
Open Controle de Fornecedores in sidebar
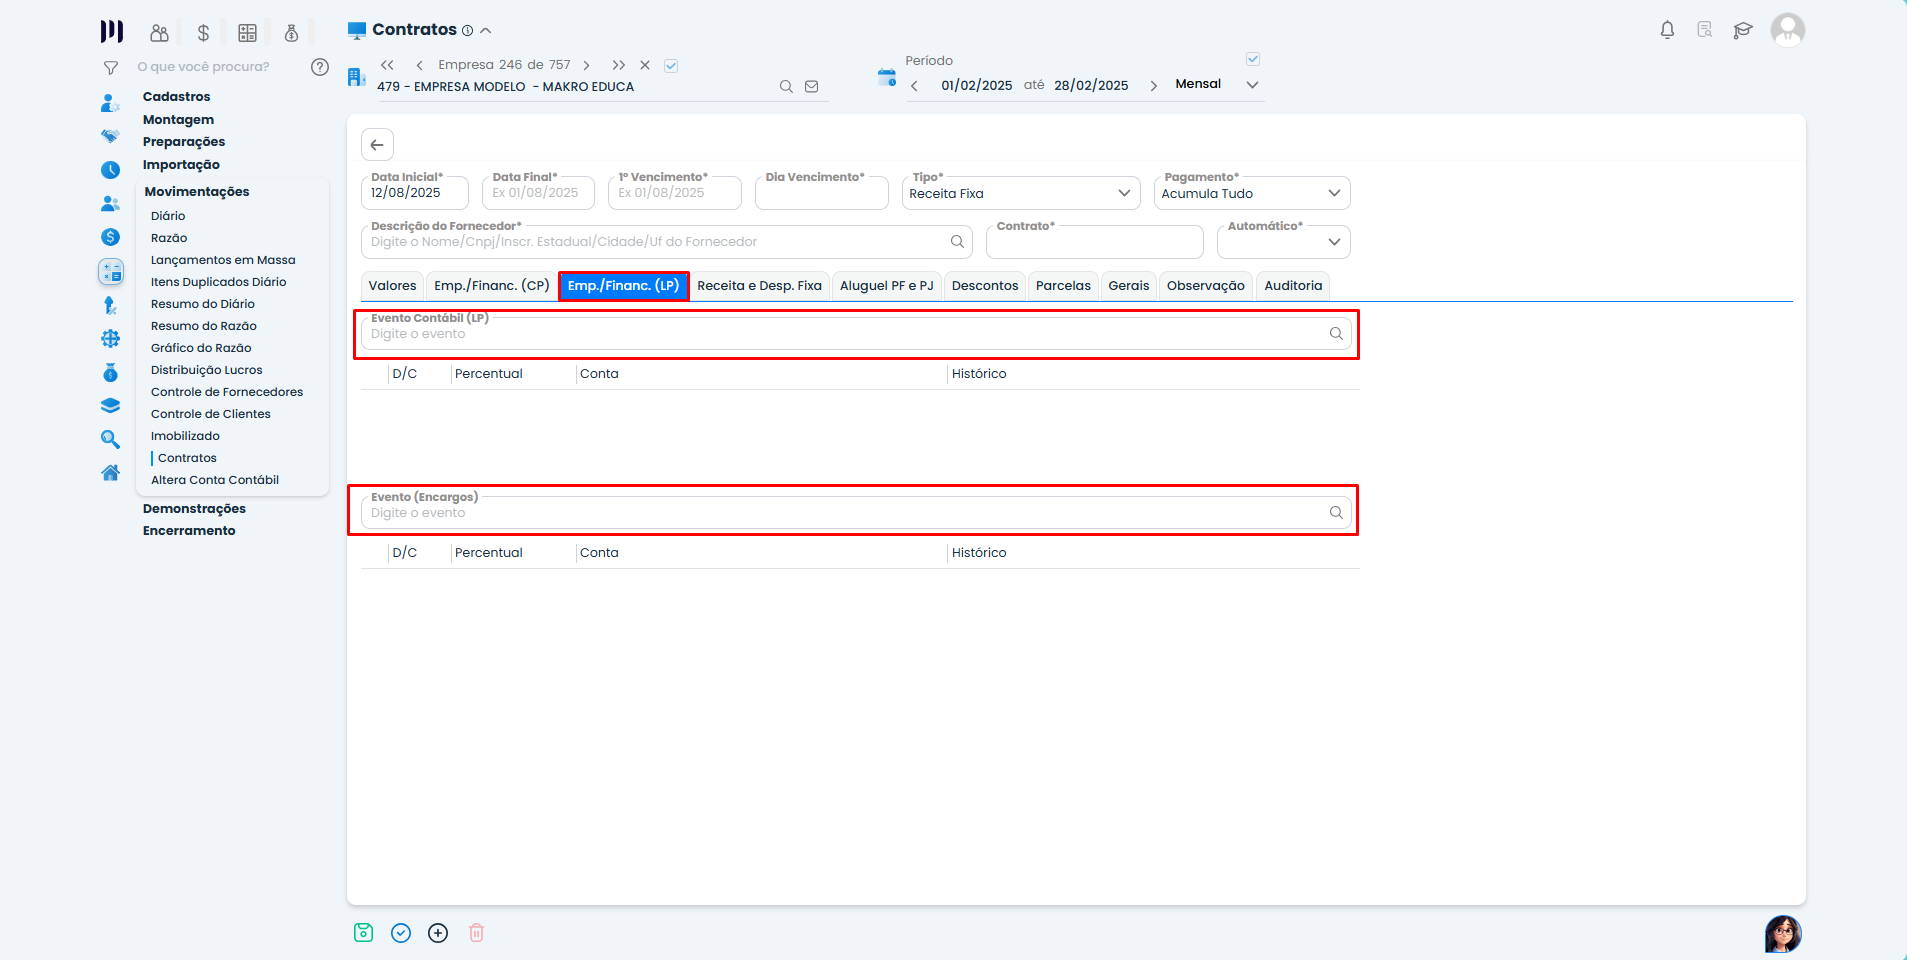pos(227,392)
